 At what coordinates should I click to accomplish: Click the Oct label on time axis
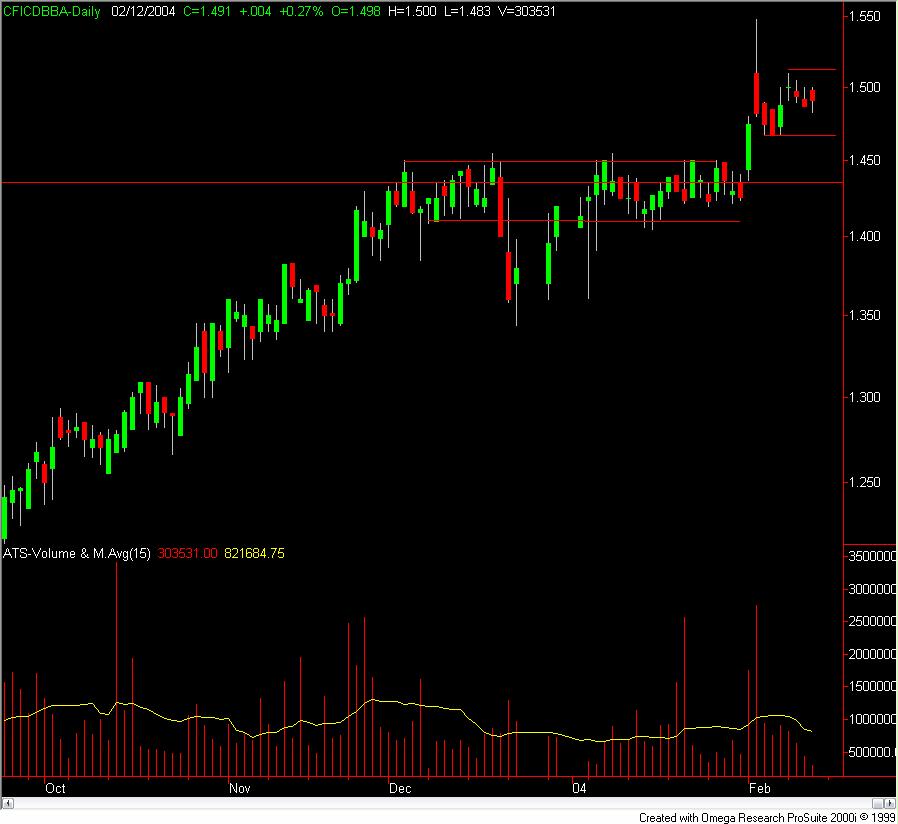pos(55,788)
